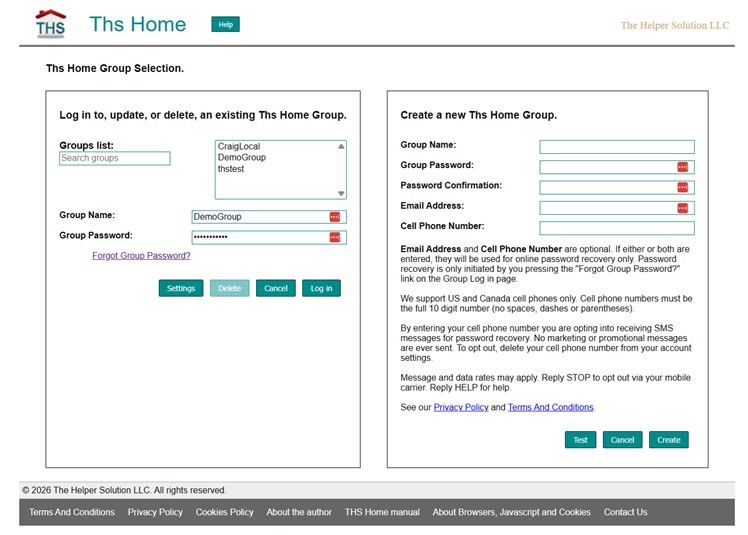The height and width of the screenshot is (535, 748).
Task: Click the Log in button
Action: (321, 288)
